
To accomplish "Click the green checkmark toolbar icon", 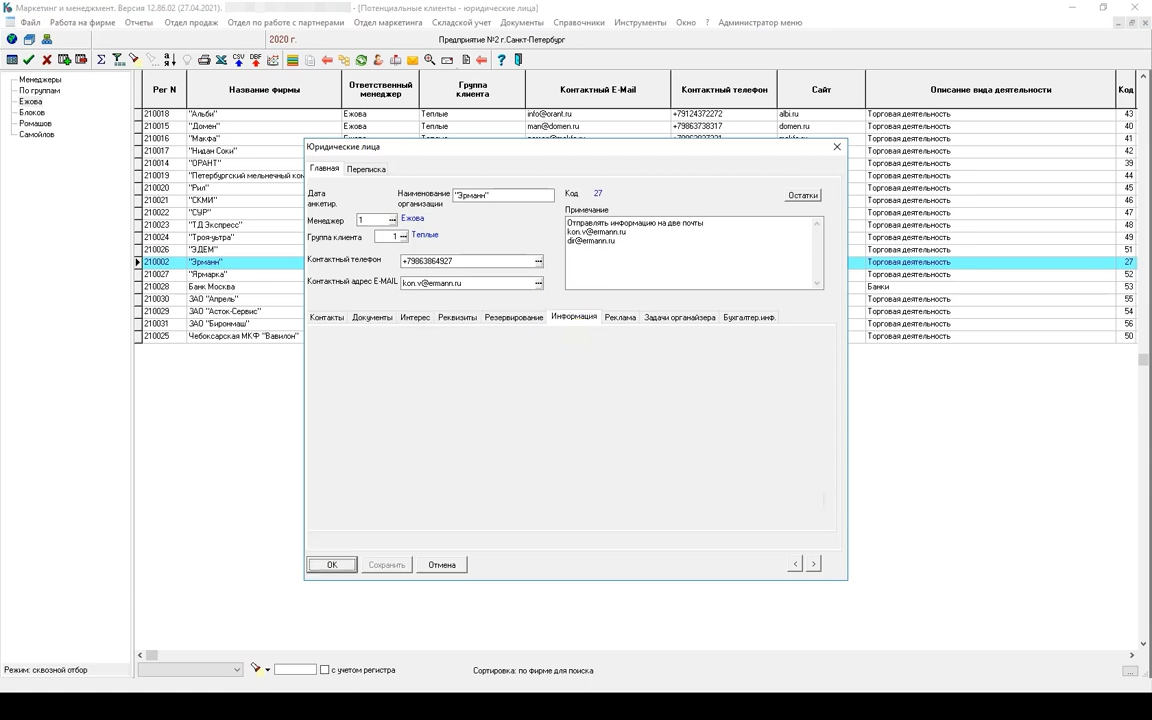I will coord(29,60).
